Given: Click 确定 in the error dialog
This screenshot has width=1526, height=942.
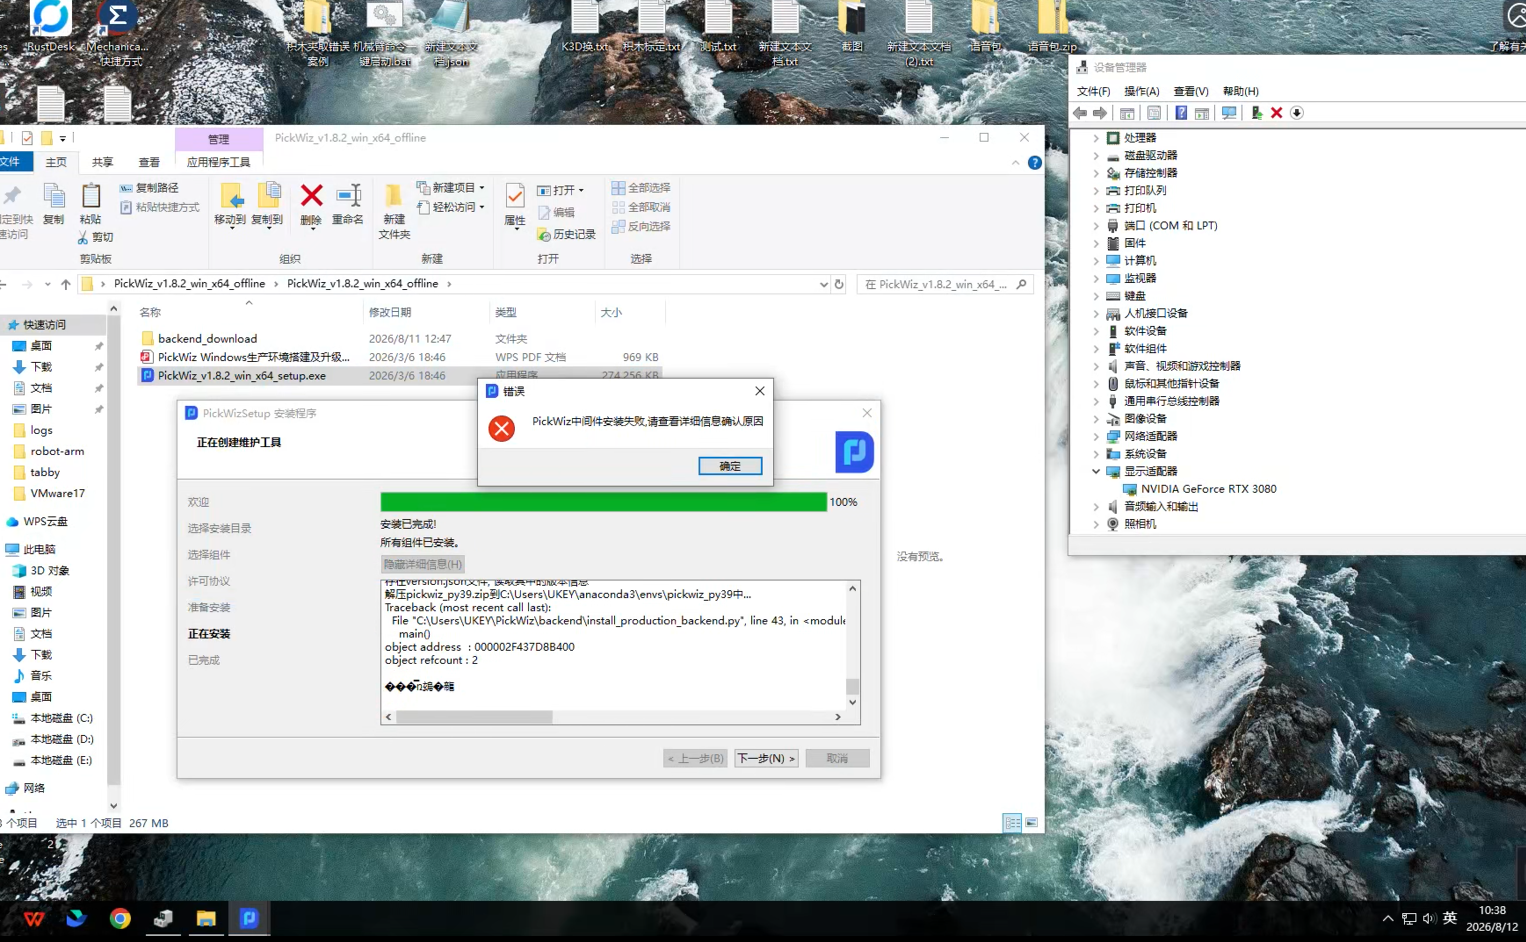Looking at the screenshot, I should coord(730,466).
